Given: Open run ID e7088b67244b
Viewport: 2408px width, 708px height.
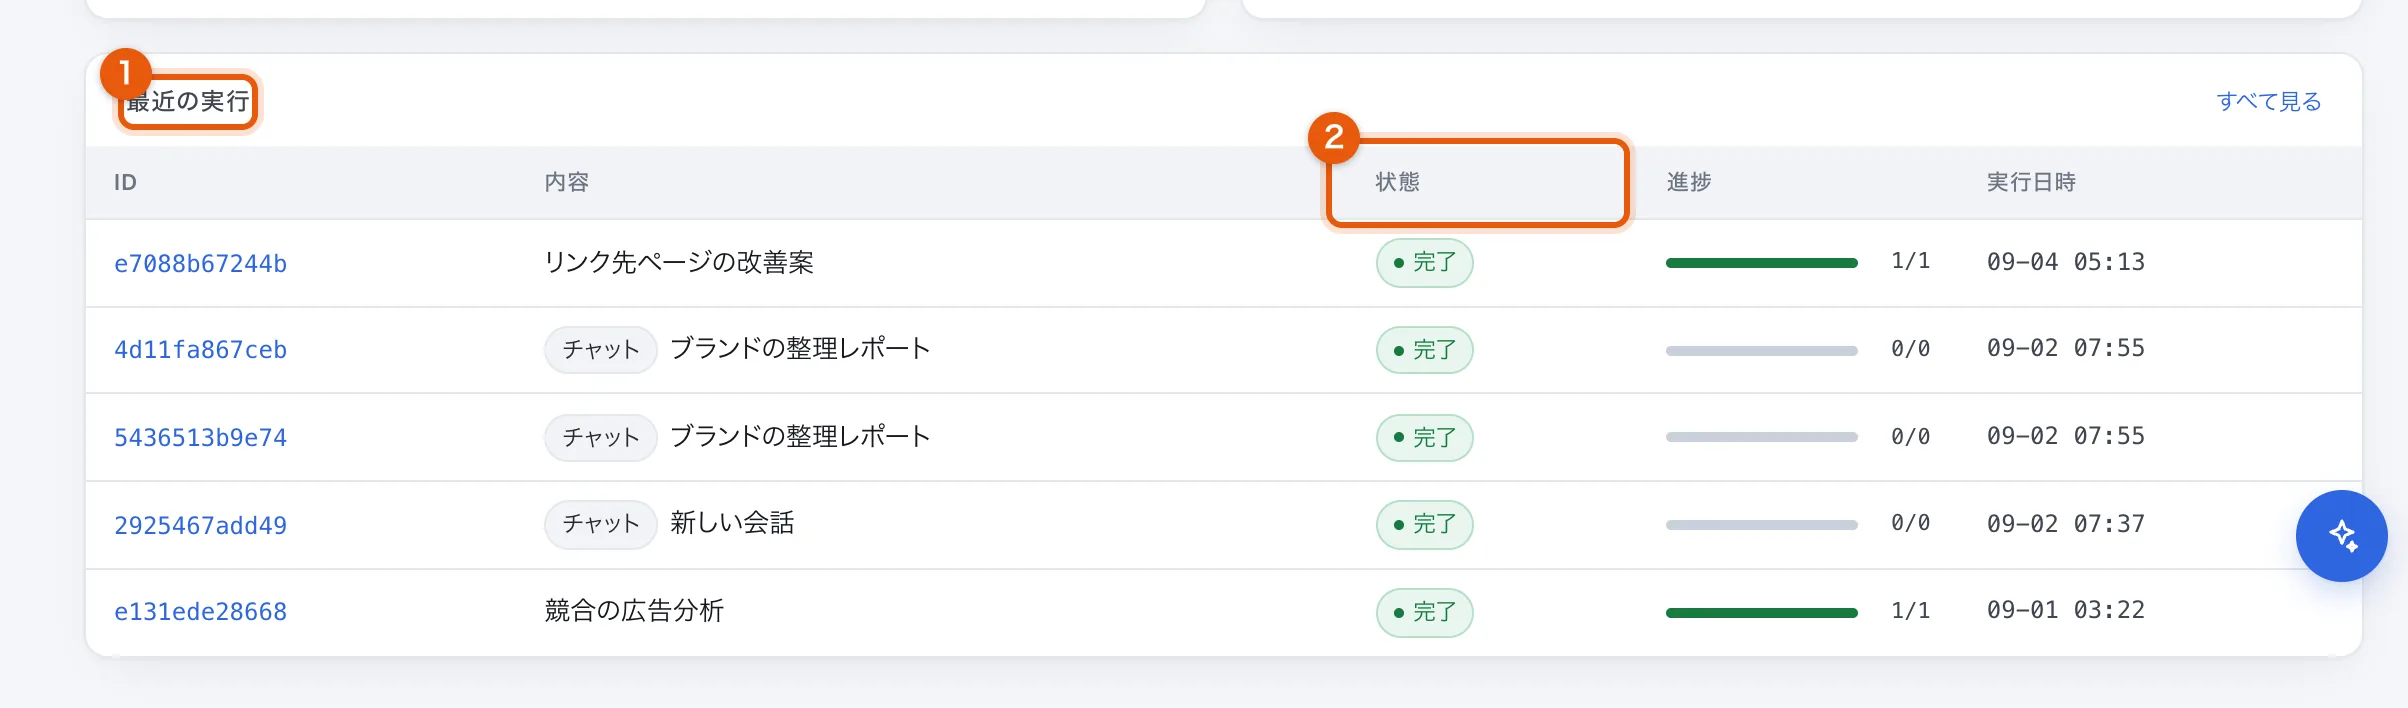Looking at the screenshot, I should [200, 263].
